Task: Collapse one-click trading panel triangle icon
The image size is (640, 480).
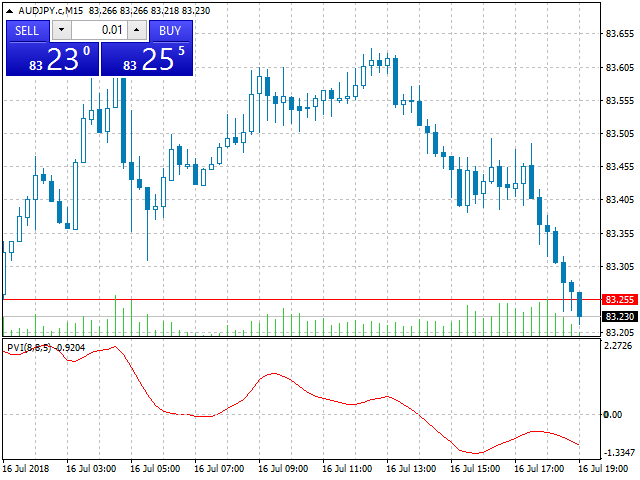Action: 10,11
